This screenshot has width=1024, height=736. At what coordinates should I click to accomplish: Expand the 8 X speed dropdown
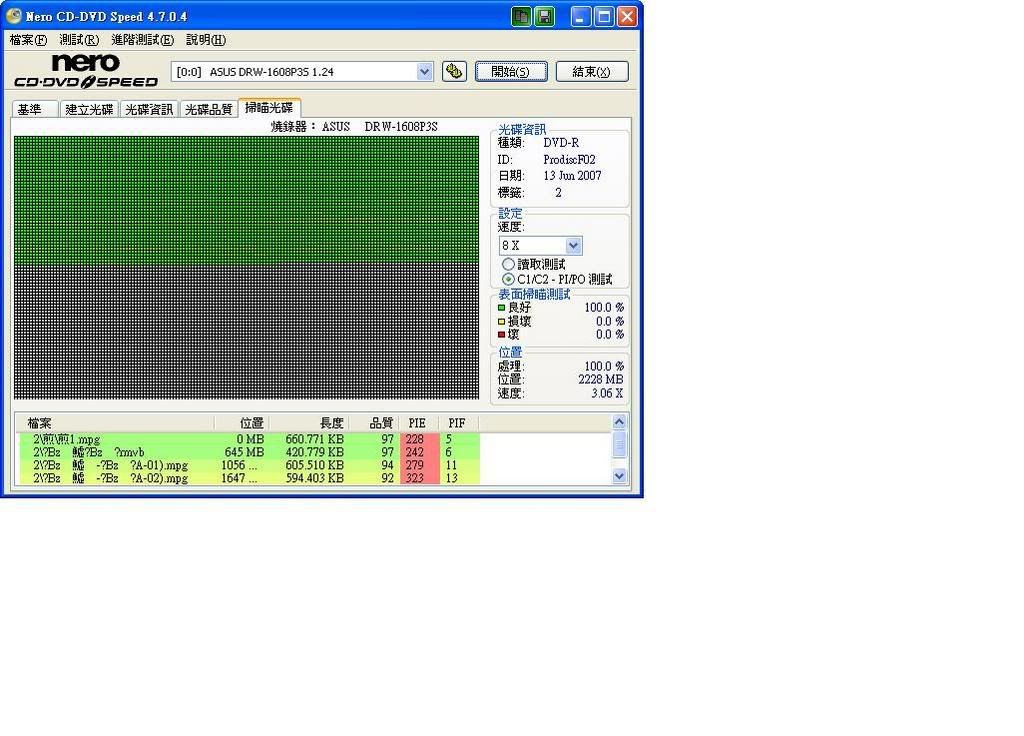[573, 245]
